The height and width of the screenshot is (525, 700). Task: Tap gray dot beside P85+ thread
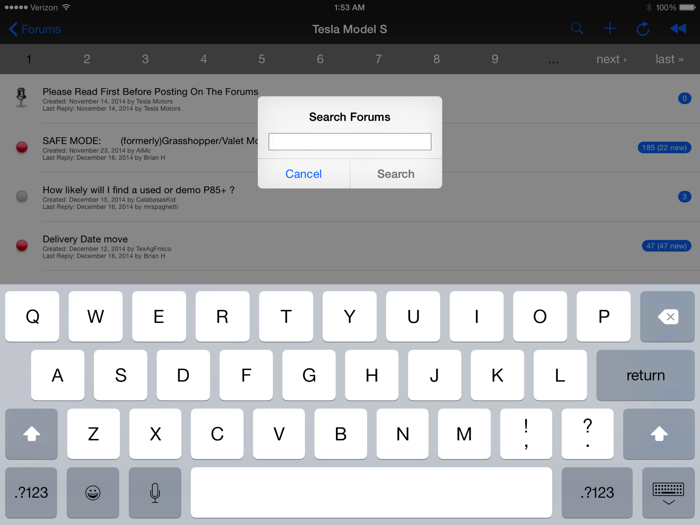21,196
